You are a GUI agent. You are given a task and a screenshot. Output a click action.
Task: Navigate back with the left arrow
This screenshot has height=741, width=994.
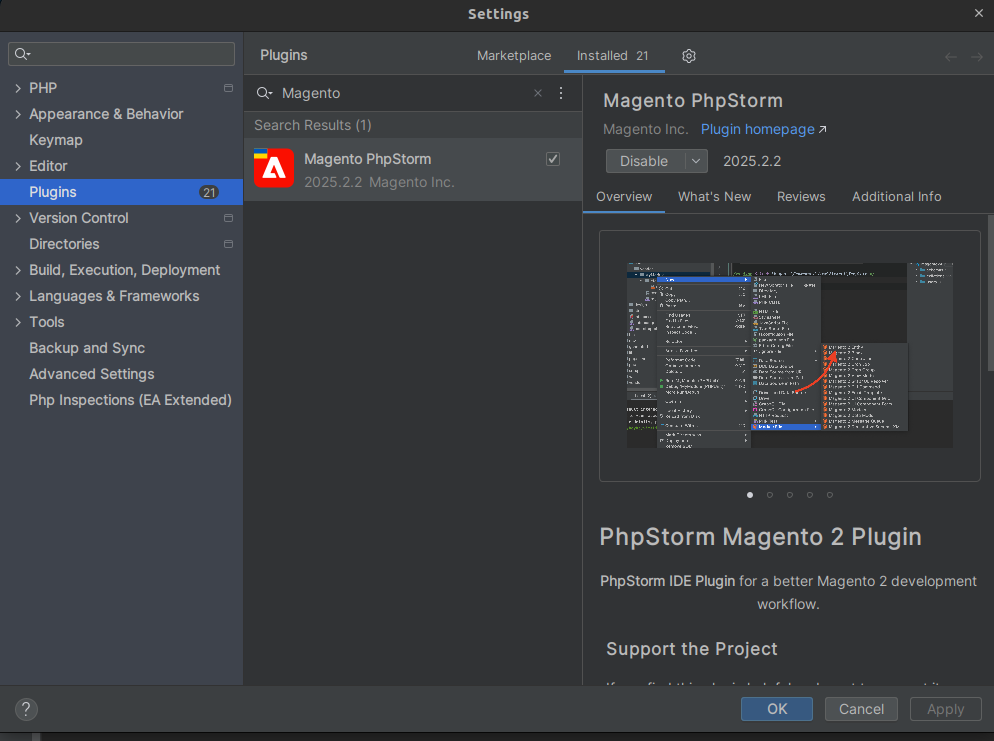(x=951, y=57)
